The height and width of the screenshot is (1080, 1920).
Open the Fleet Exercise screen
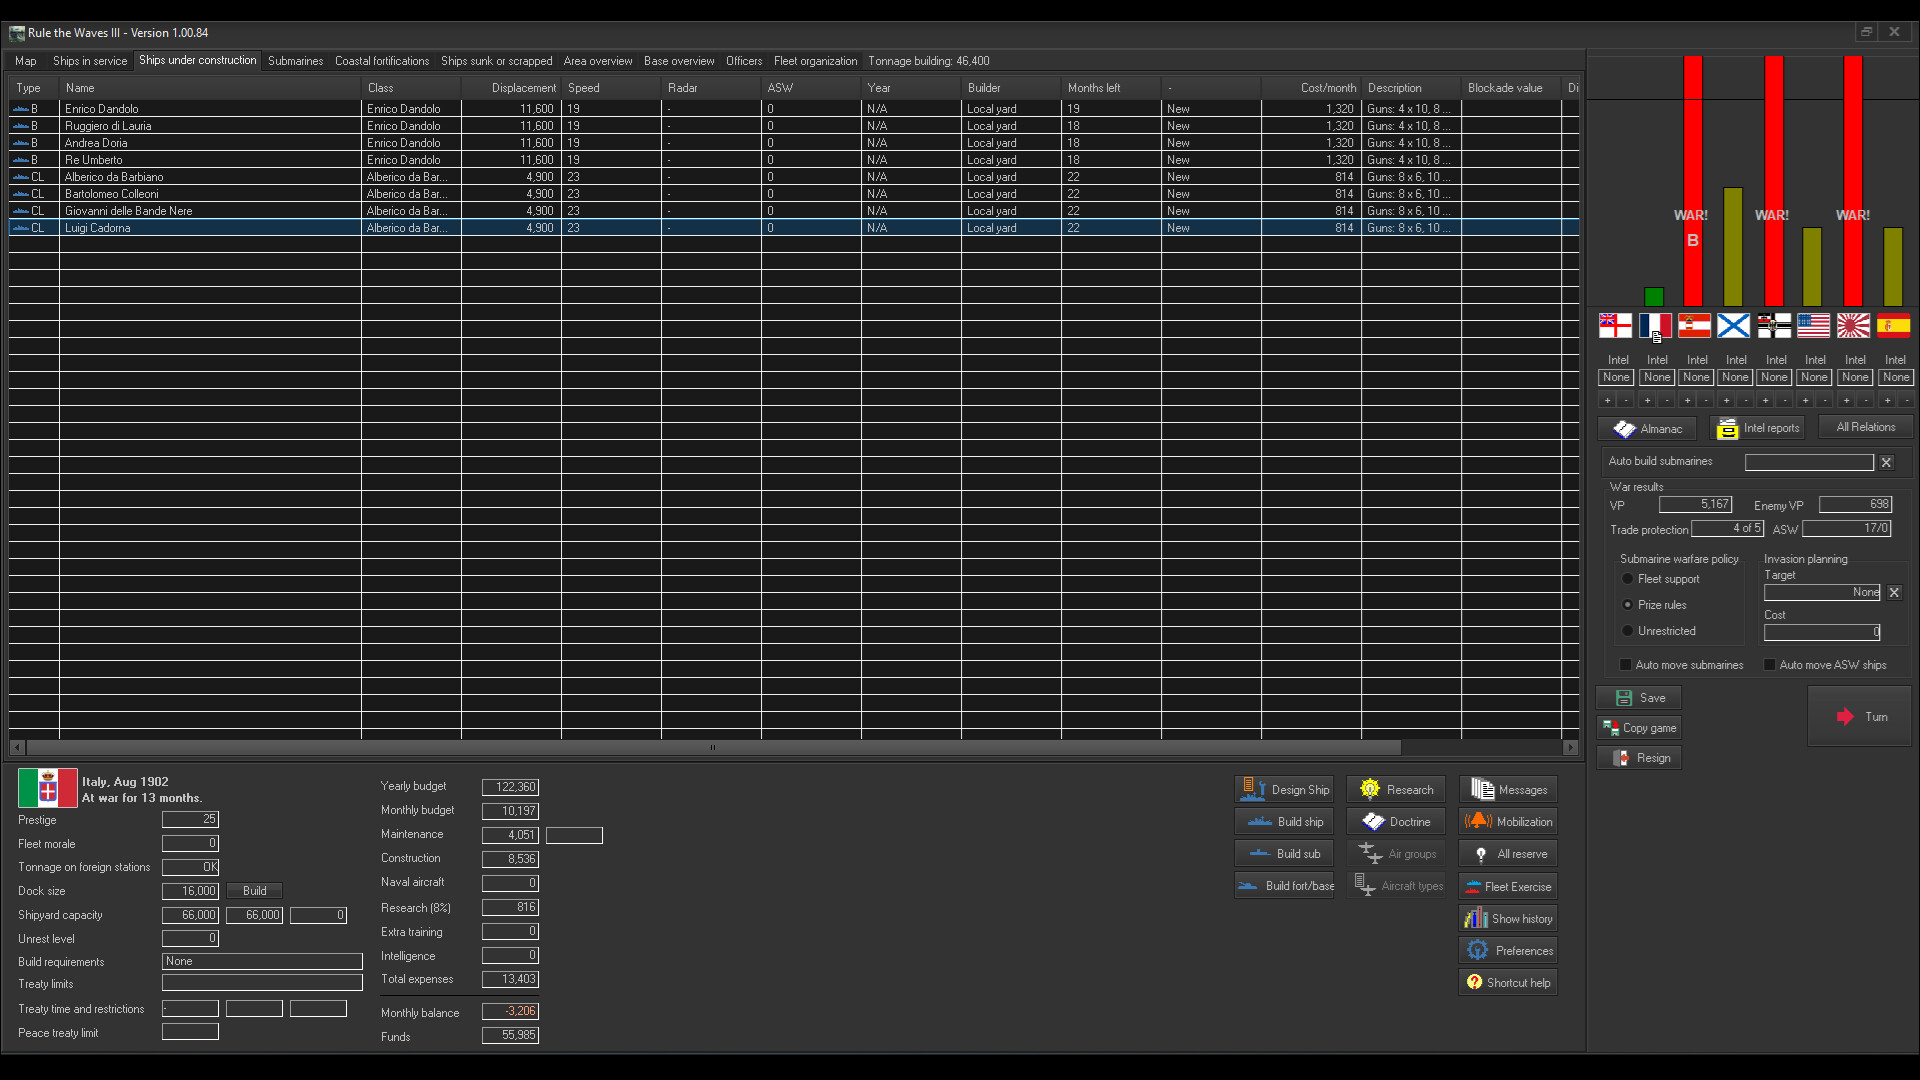[1507, 885]
